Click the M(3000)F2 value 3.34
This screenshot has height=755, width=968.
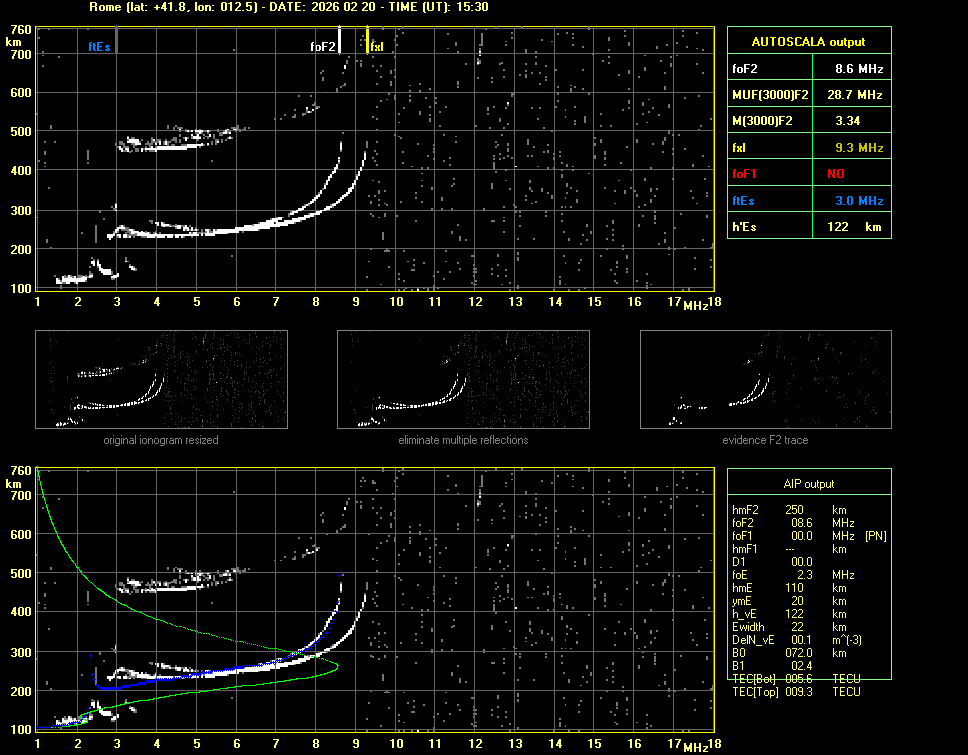click(849, 121)
